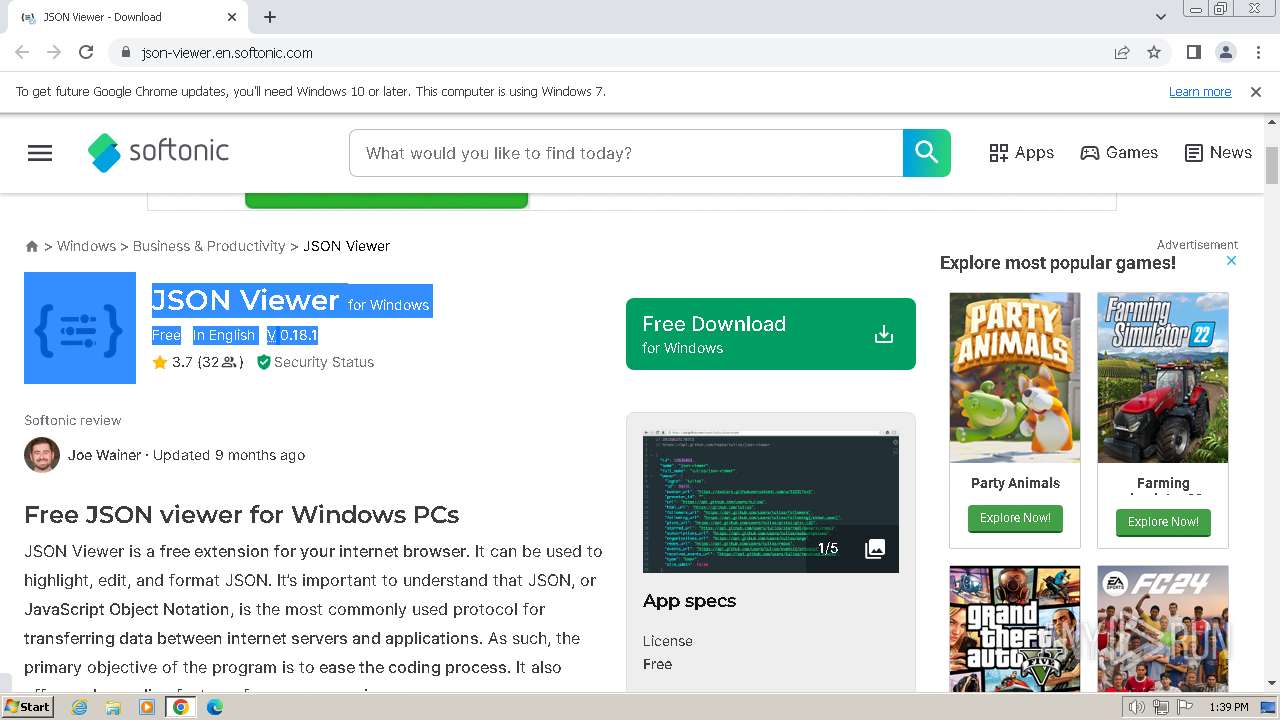Reload the page
Image resolution: width=1280 pixels, height=720 pixels.
coord(86,52)
